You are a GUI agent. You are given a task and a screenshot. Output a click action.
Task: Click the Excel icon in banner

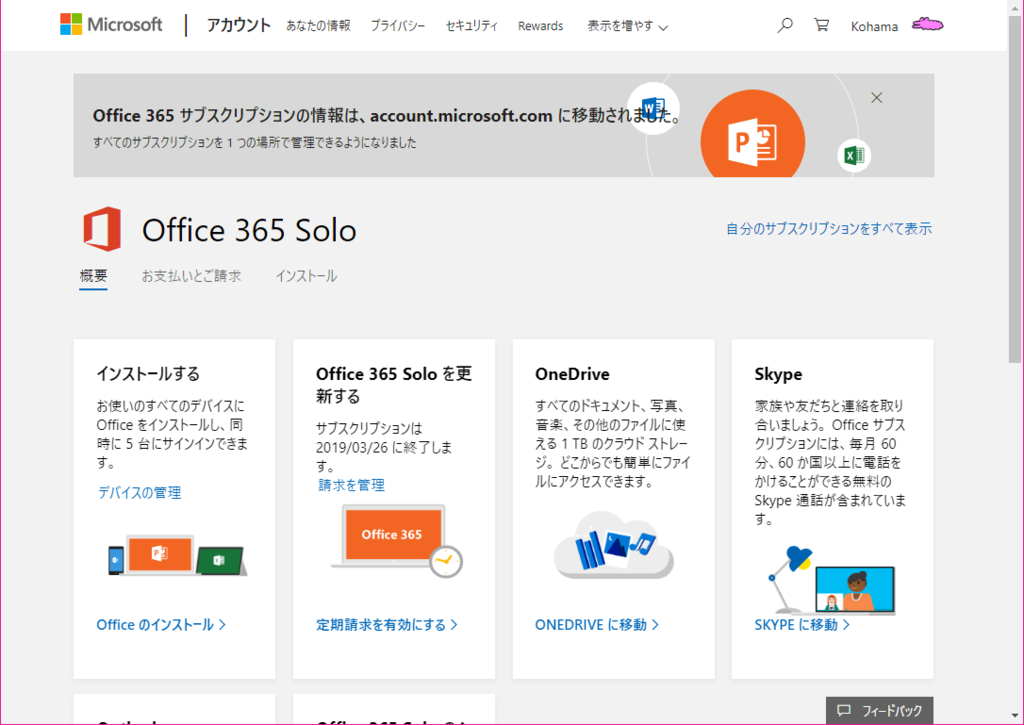click(854, 155)
